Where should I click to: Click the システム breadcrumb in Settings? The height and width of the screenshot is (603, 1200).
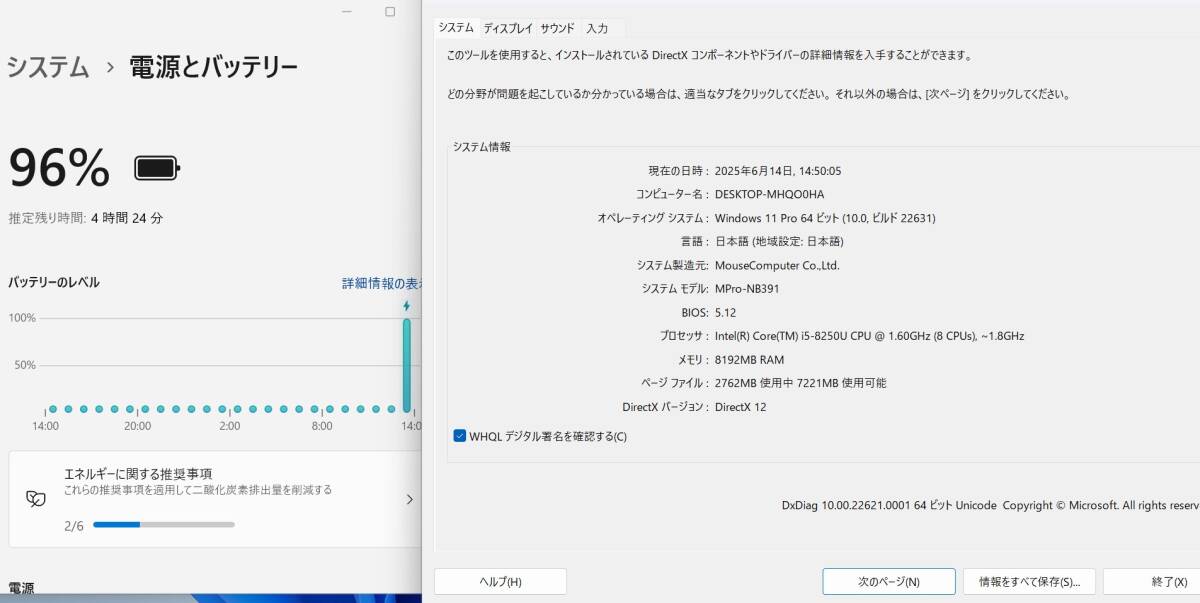[47, 67]
